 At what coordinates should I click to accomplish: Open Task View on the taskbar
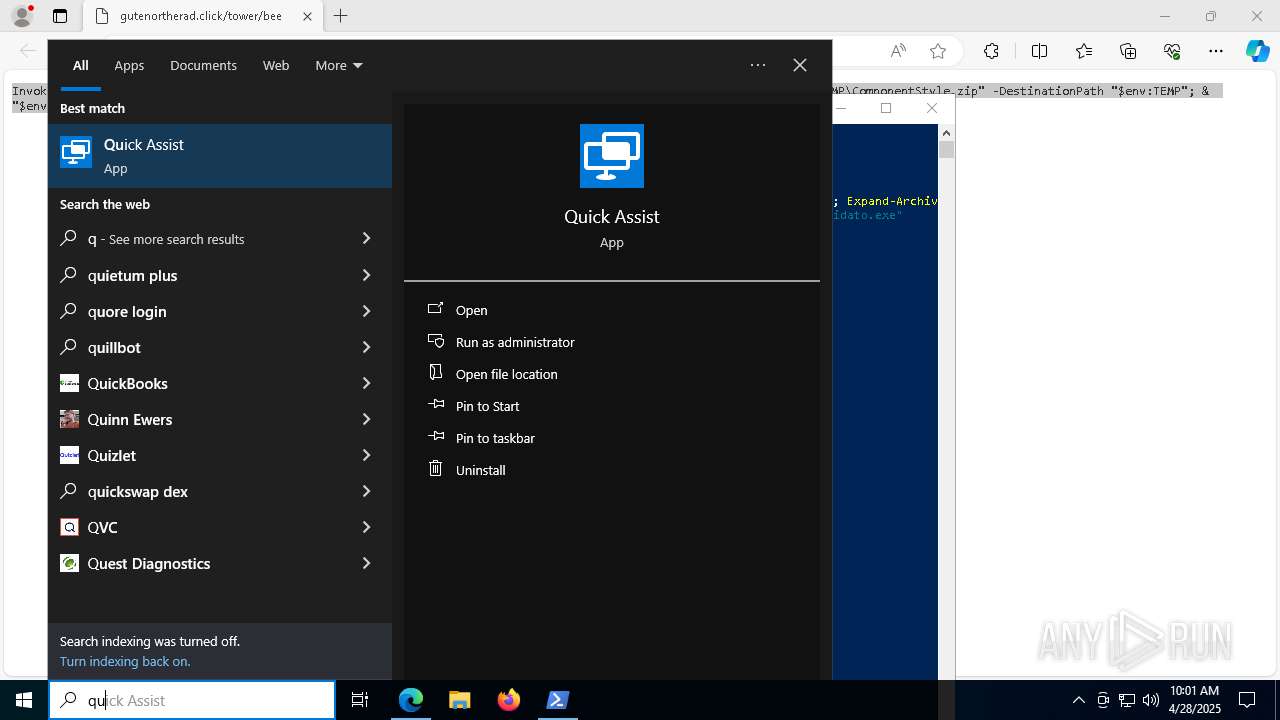click(360, 700)
